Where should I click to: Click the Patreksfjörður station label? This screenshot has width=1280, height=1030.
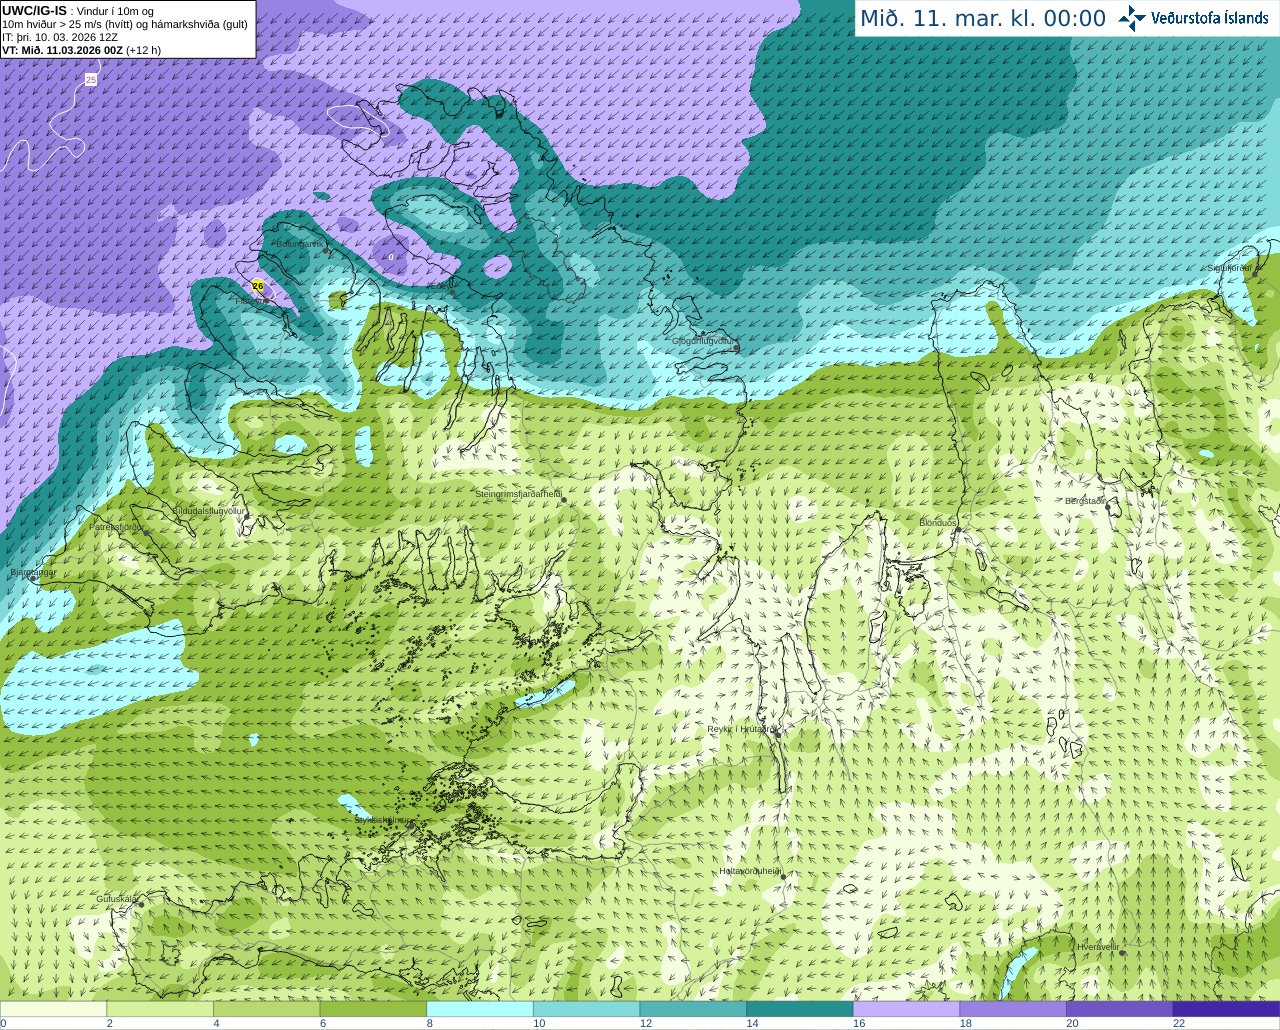click(x=116, y=526)
